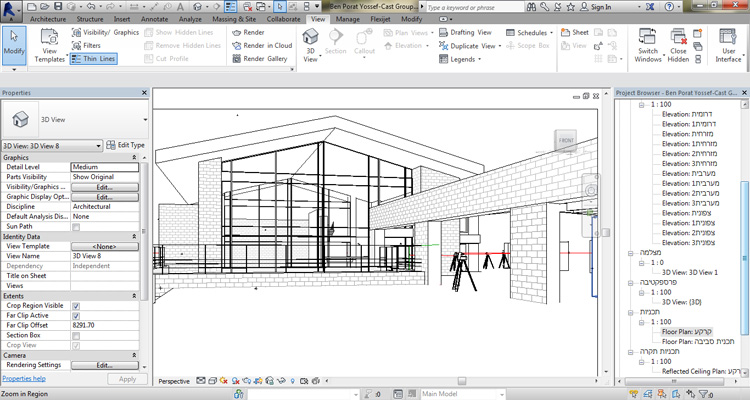This screenshot has width=750, height=400.
Task: Click the Legends tool
Action: coord(460,59)
